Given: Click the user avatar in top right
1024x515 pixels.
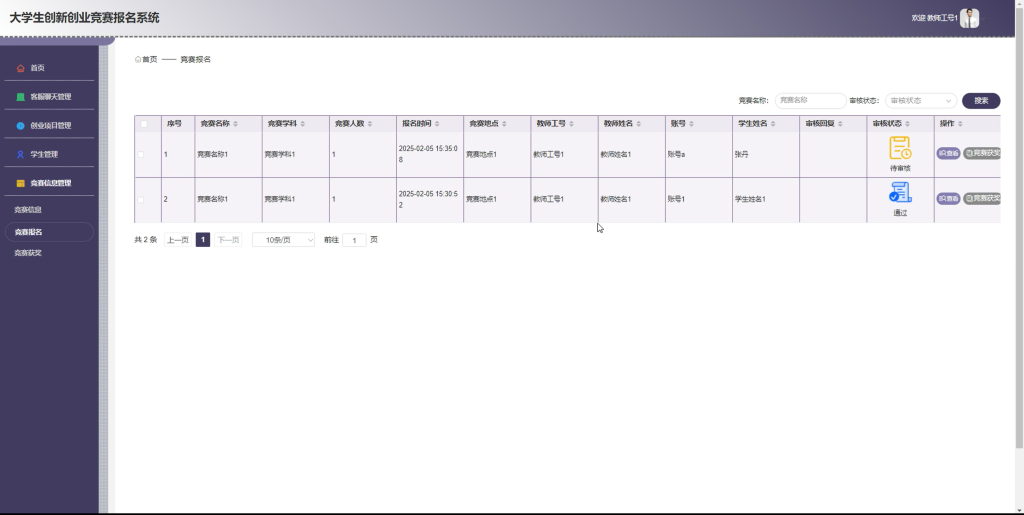Looking at the screenshot, I should click(969, 18).
